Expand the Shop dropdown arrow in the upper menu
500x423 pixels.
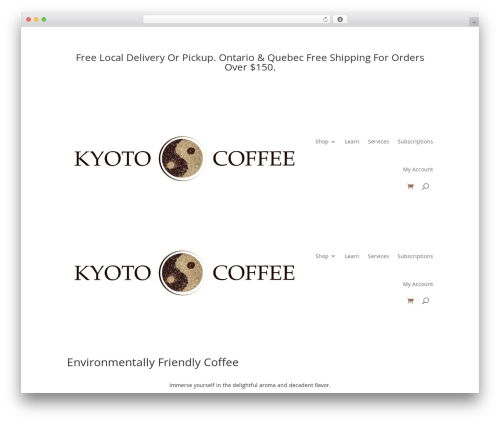(x=333, y=142)
